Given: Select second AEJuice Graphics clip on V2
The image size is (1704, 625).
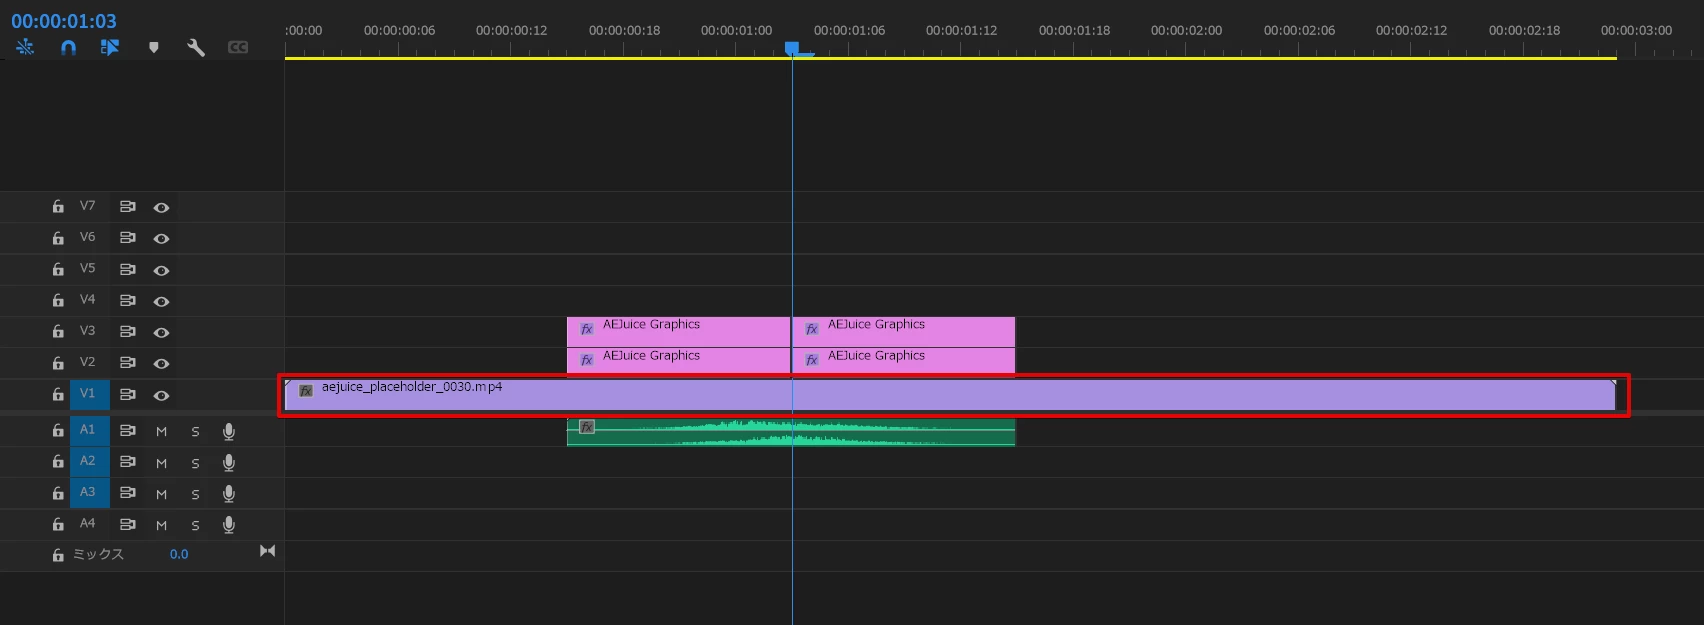Looking at the screenshot, I should 904,362.
